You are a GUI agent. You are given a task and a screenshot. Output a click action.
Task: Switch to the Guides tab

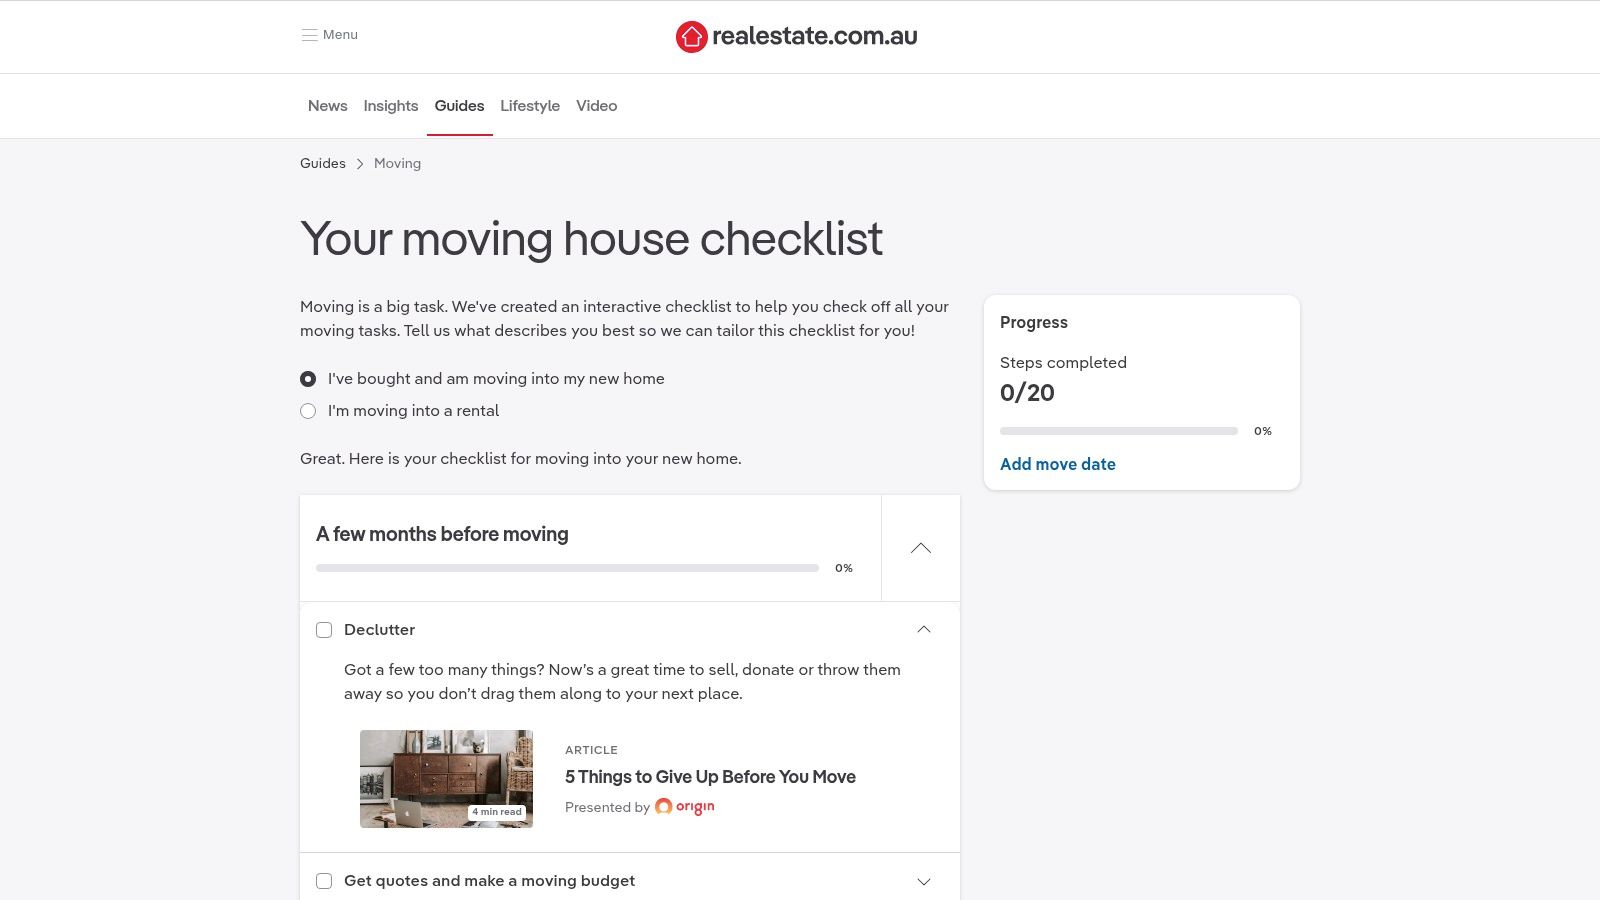tap(459, 106)
